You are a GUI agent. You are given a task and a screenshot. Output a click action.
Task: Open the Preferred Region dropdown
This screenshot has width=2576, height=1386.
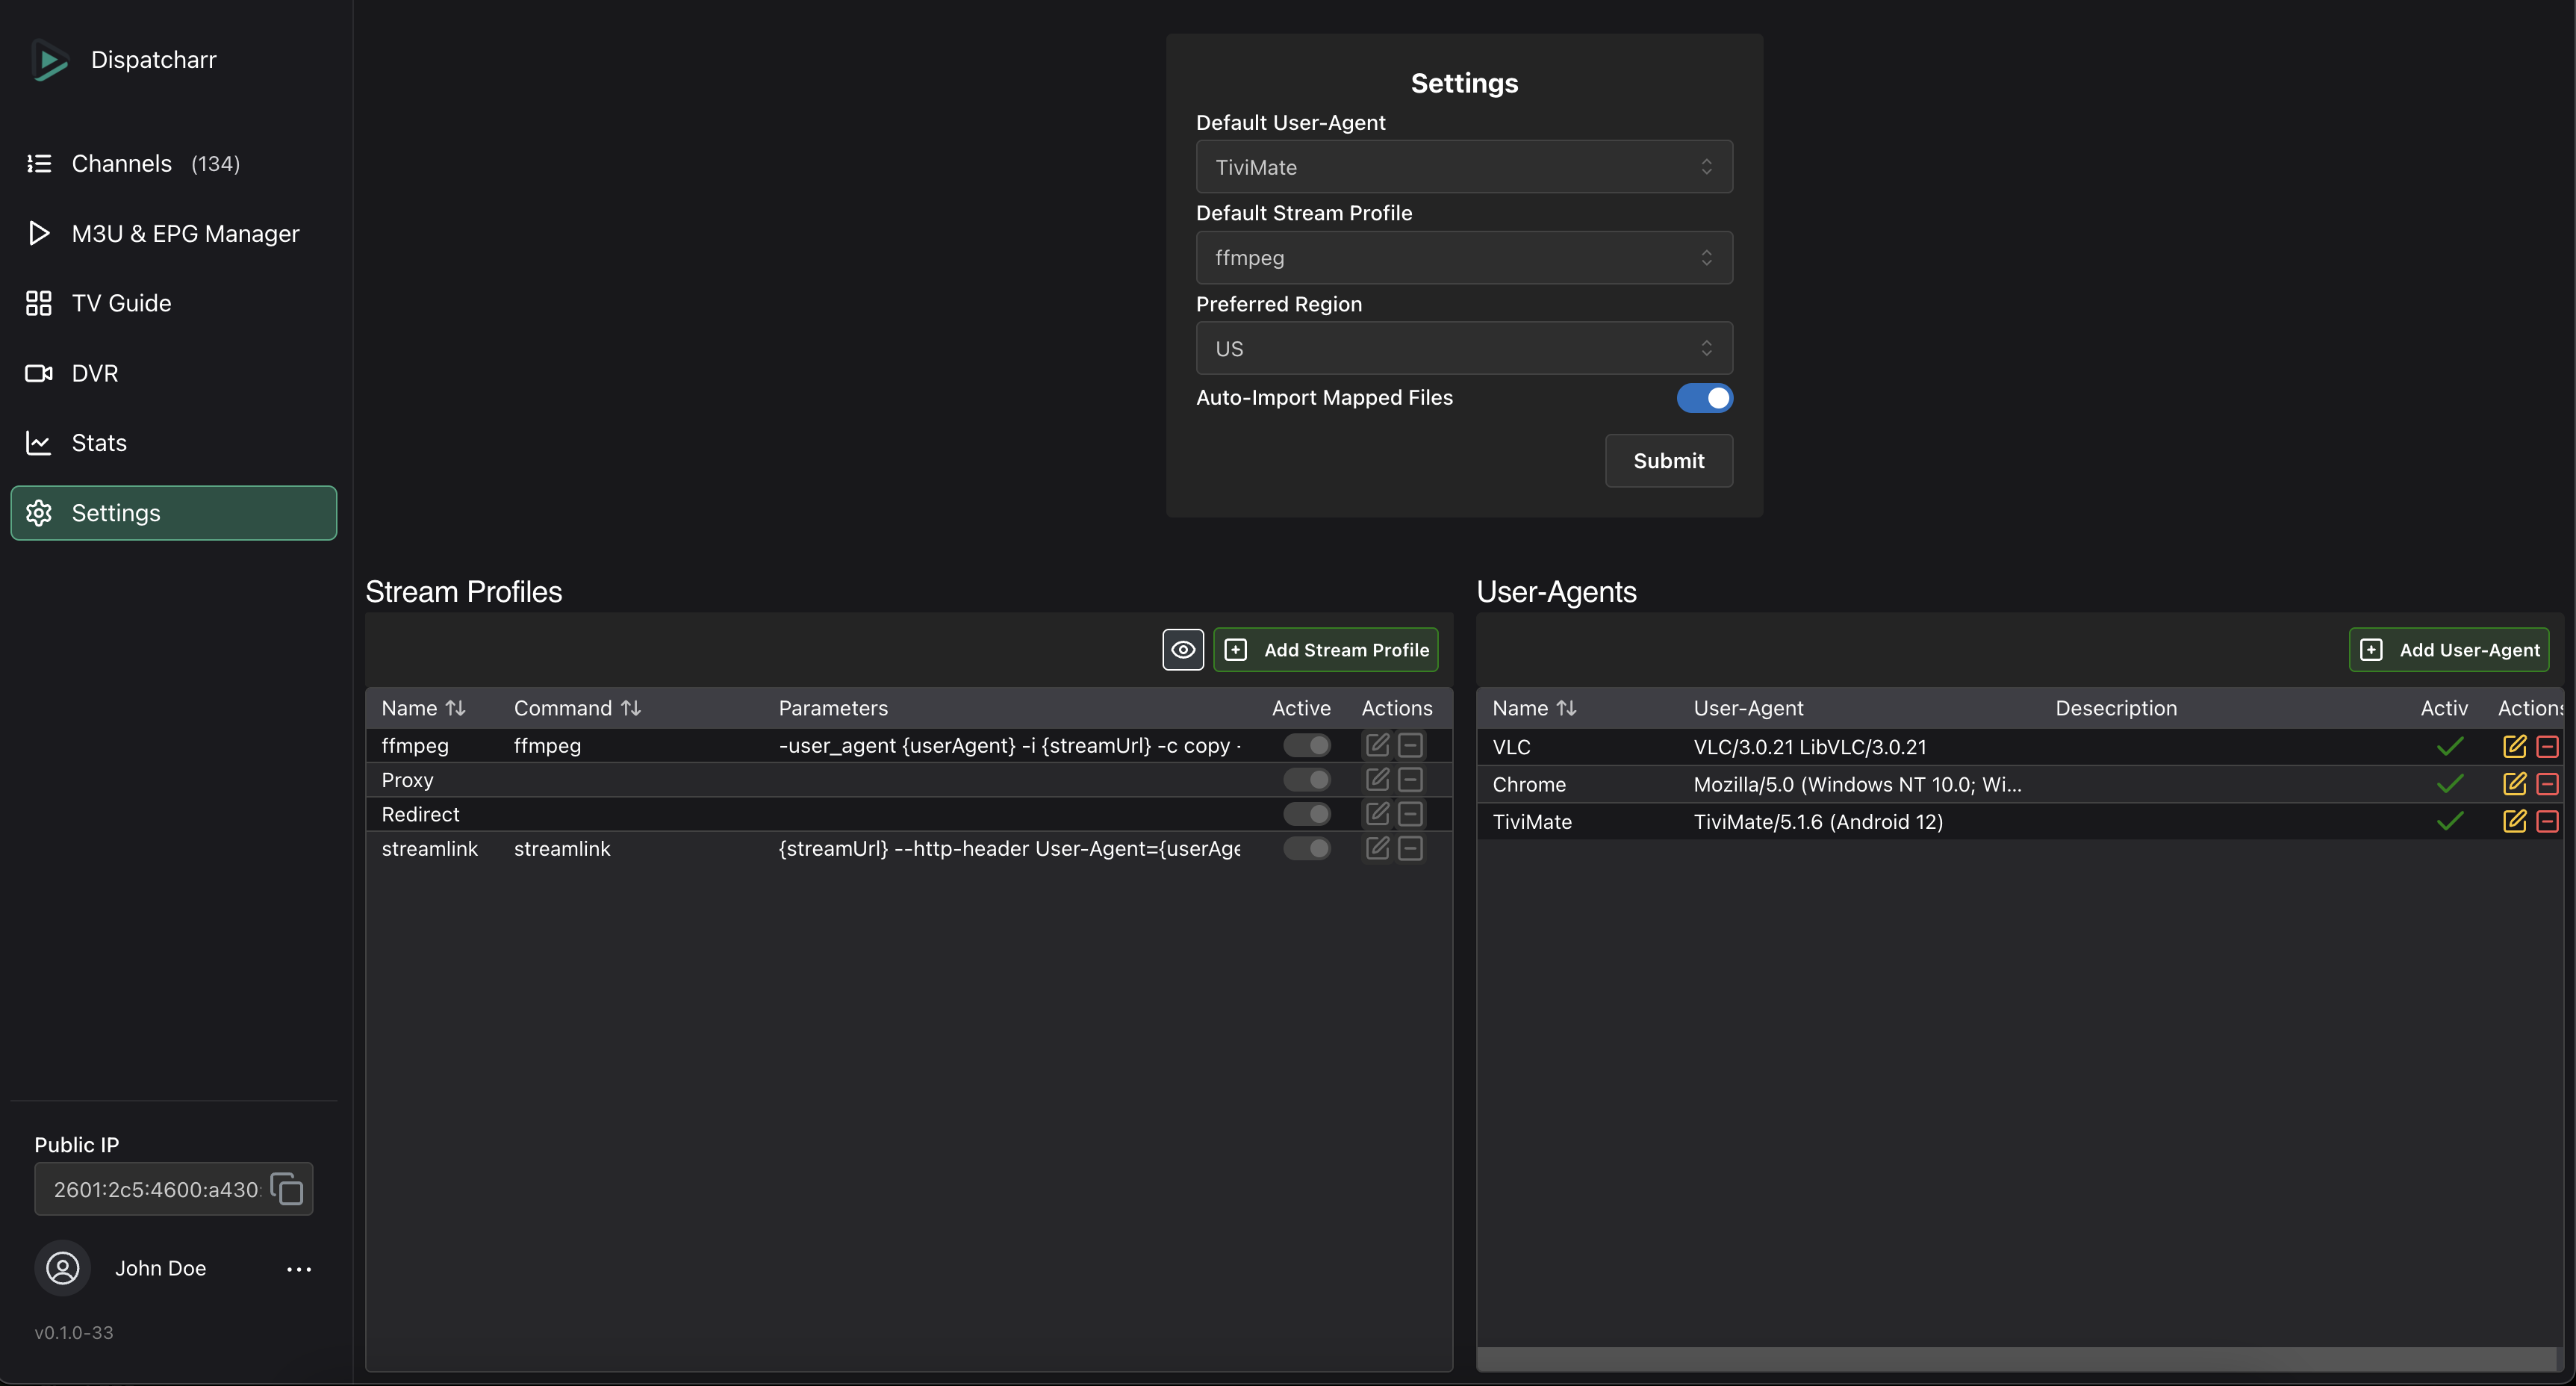coord(1463,348)
